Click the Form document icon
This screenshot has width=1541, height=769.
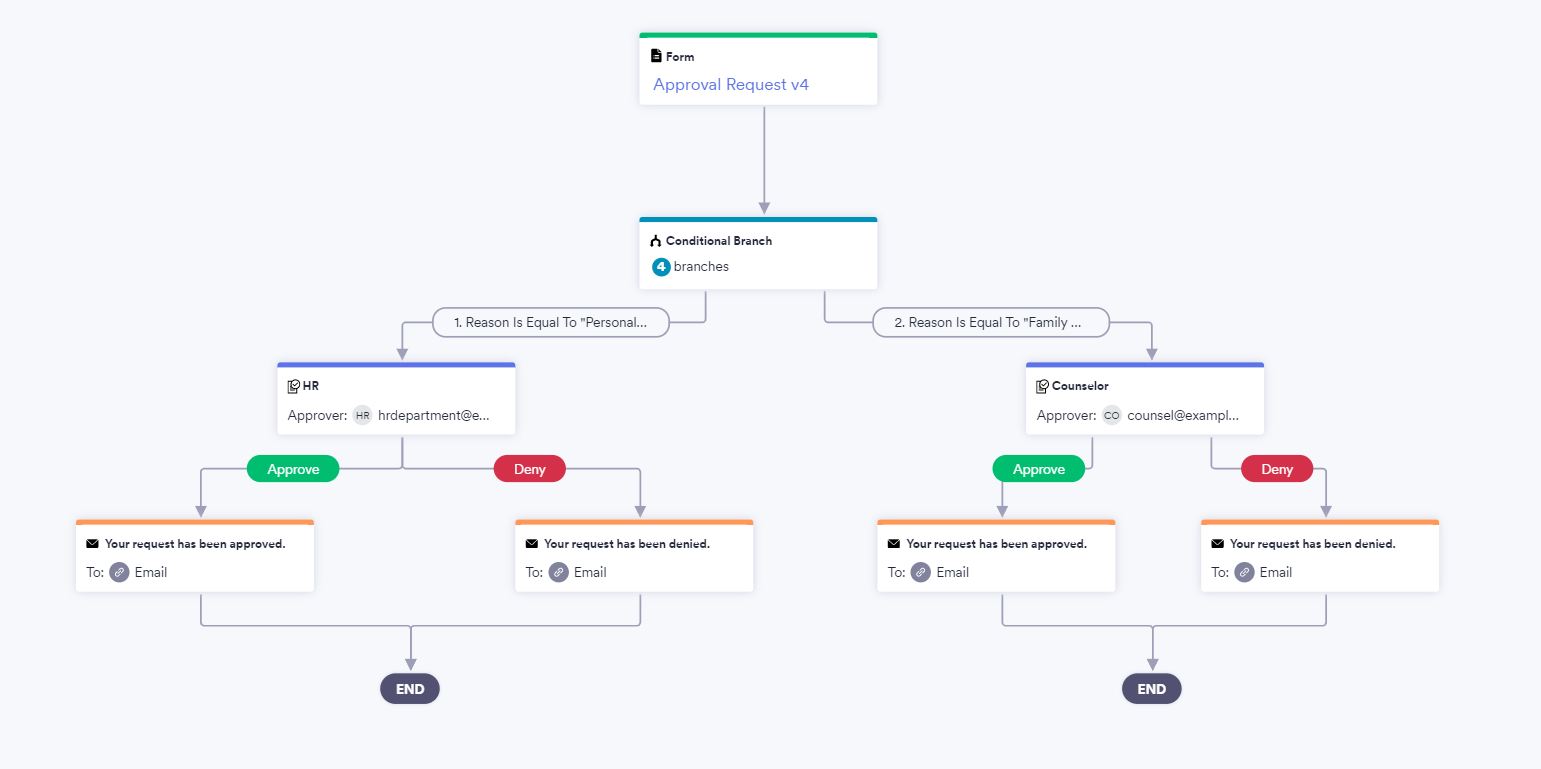tap(656, 57)
